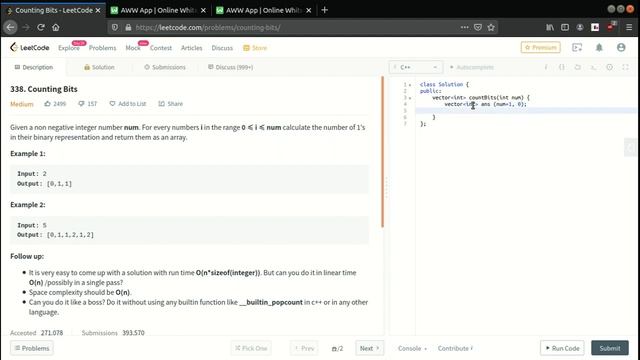Reset code to default icon
640x360 pixels.
tap(578, 67)
